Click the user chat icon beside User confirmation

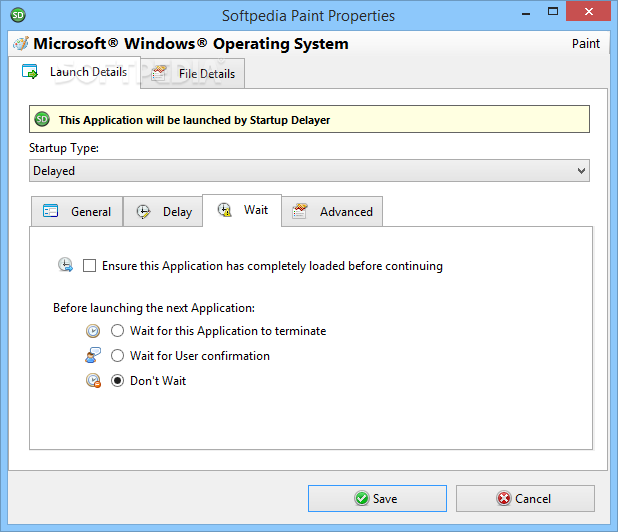[93, 355]
